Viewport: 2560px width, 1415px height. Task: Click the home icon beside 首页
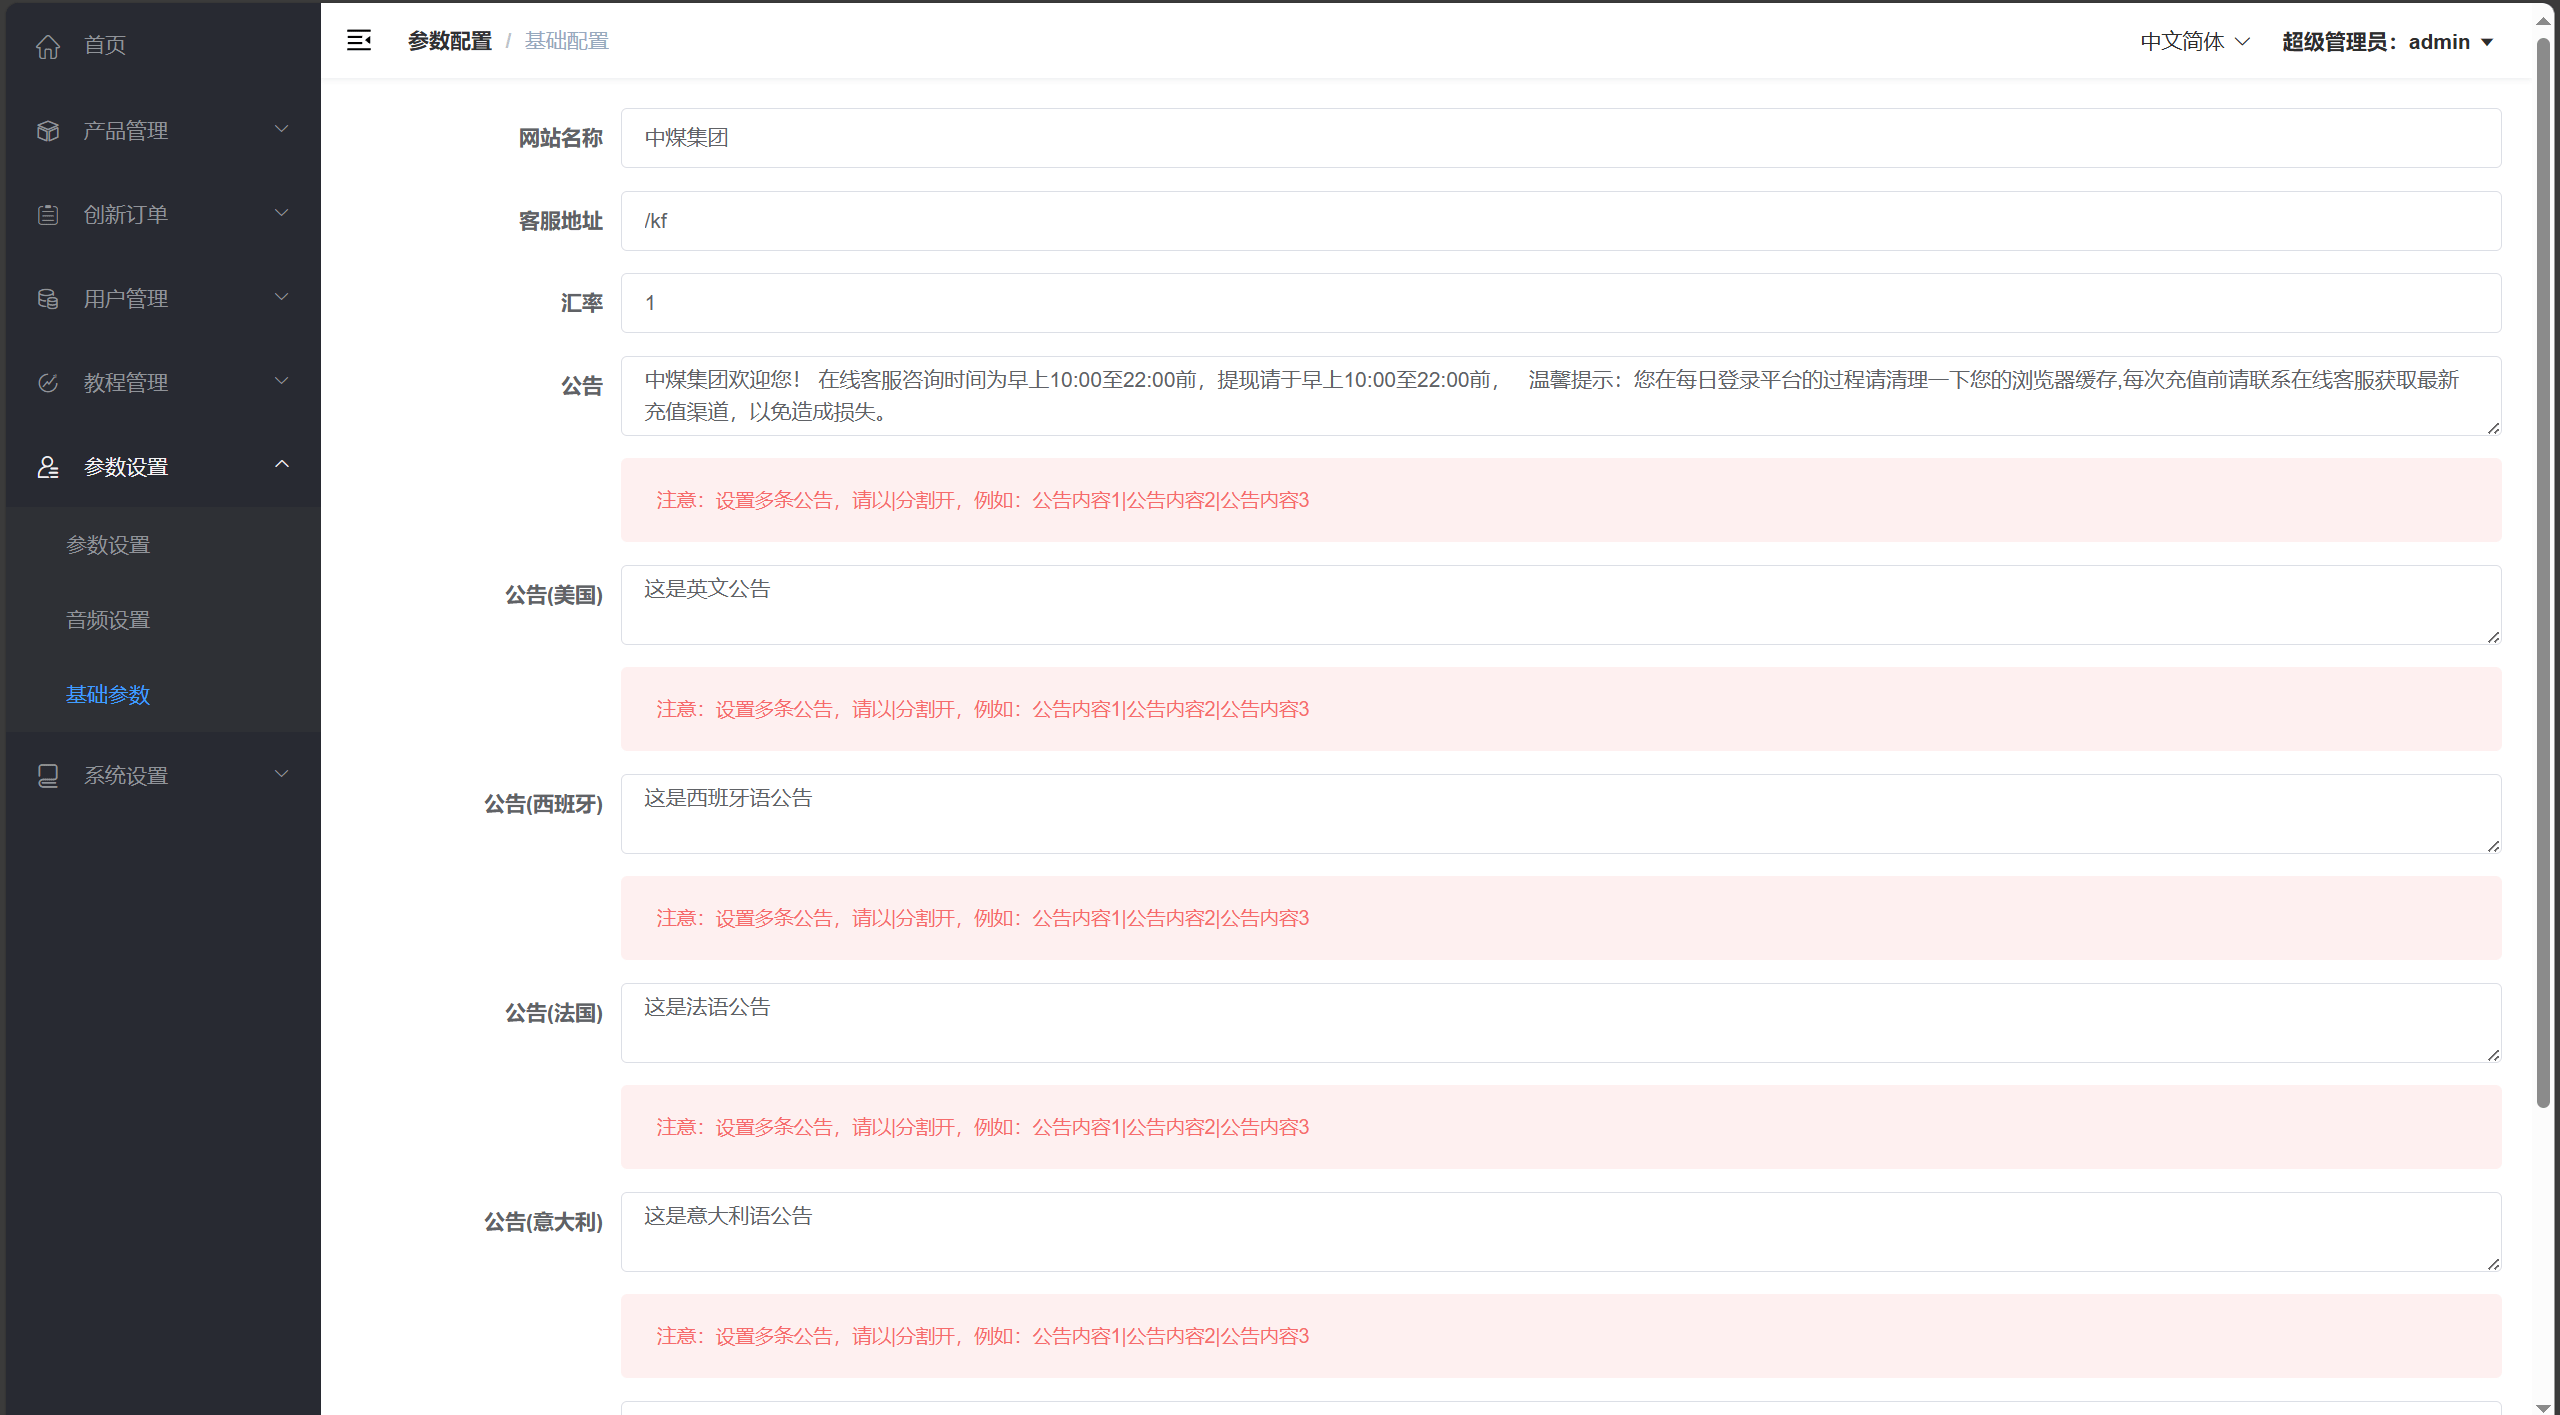(48, 46)
